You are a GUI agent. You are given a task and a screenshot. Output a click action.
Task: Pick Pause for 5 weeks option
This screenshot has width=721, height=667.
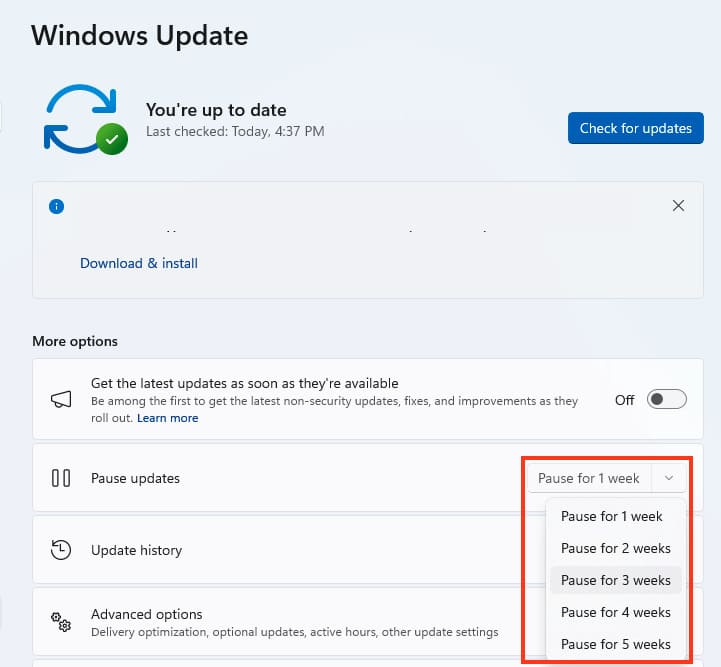[x=615, y=644]
